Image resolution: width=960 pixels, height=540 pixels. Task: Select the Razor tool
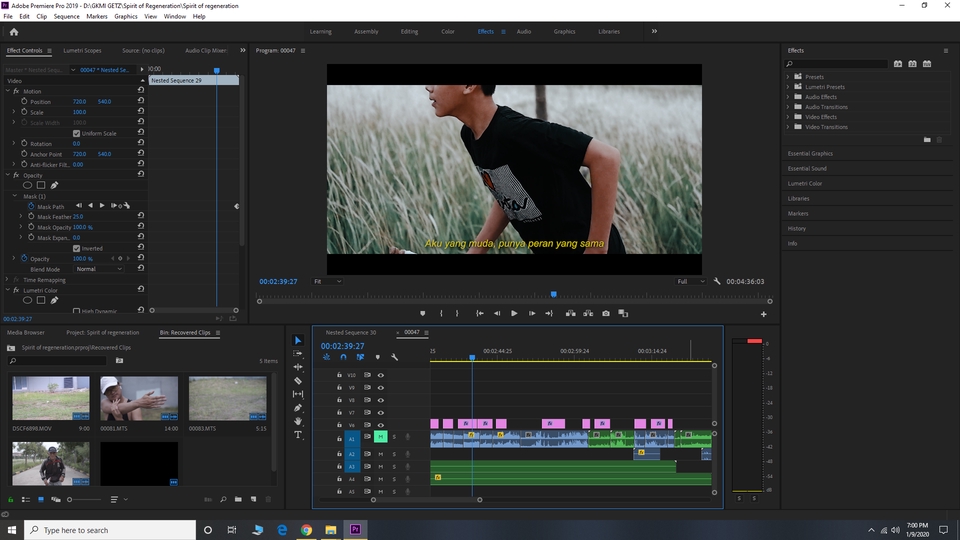pos(298,381)
